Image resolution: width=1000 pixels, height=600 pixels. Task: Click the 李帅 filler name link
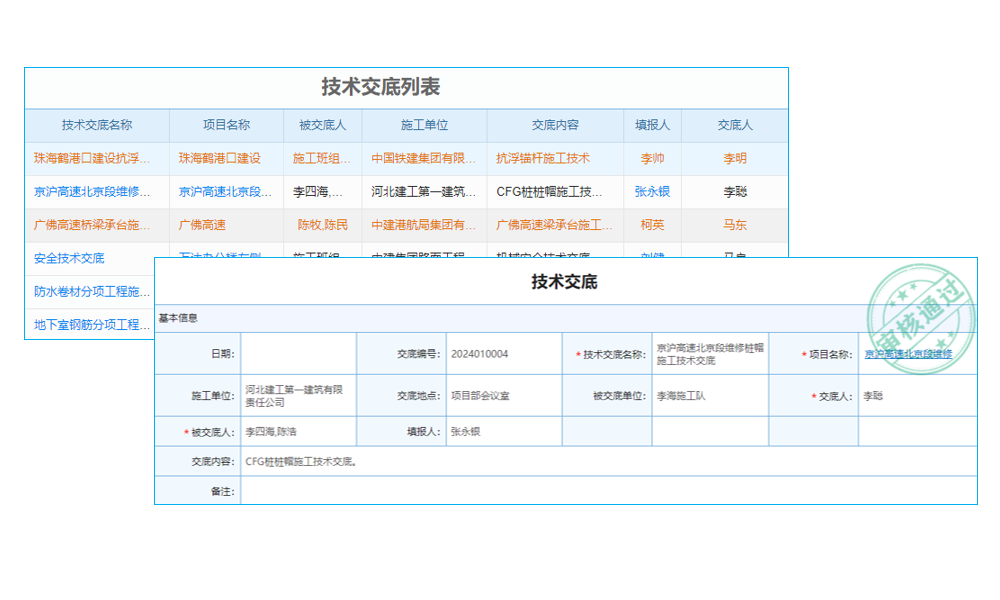click(651, 158)
